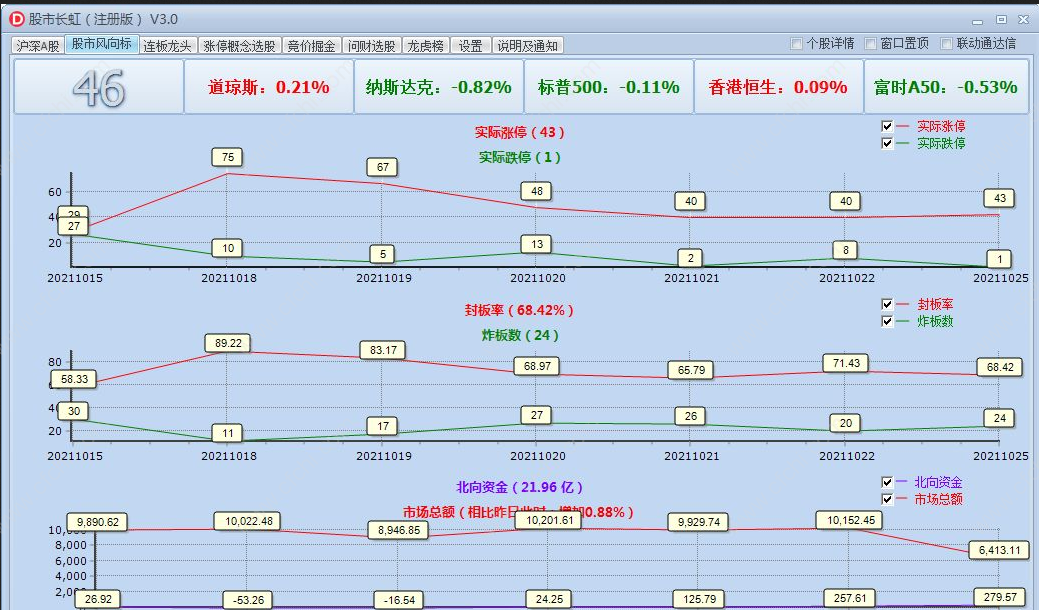Click the 67 limit-up data label
The width and height of the screenshot is (1039, 610).
tap(382, 167)
